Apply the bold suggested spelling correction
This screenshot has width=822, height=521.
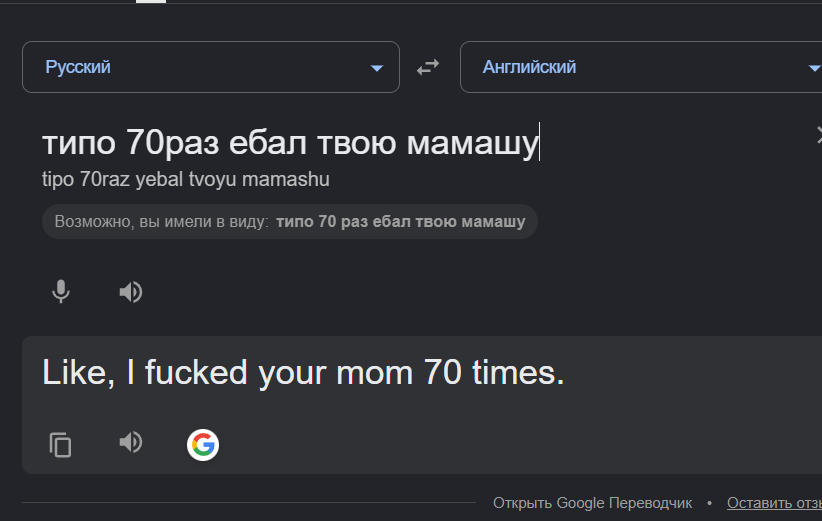point(401,222)
